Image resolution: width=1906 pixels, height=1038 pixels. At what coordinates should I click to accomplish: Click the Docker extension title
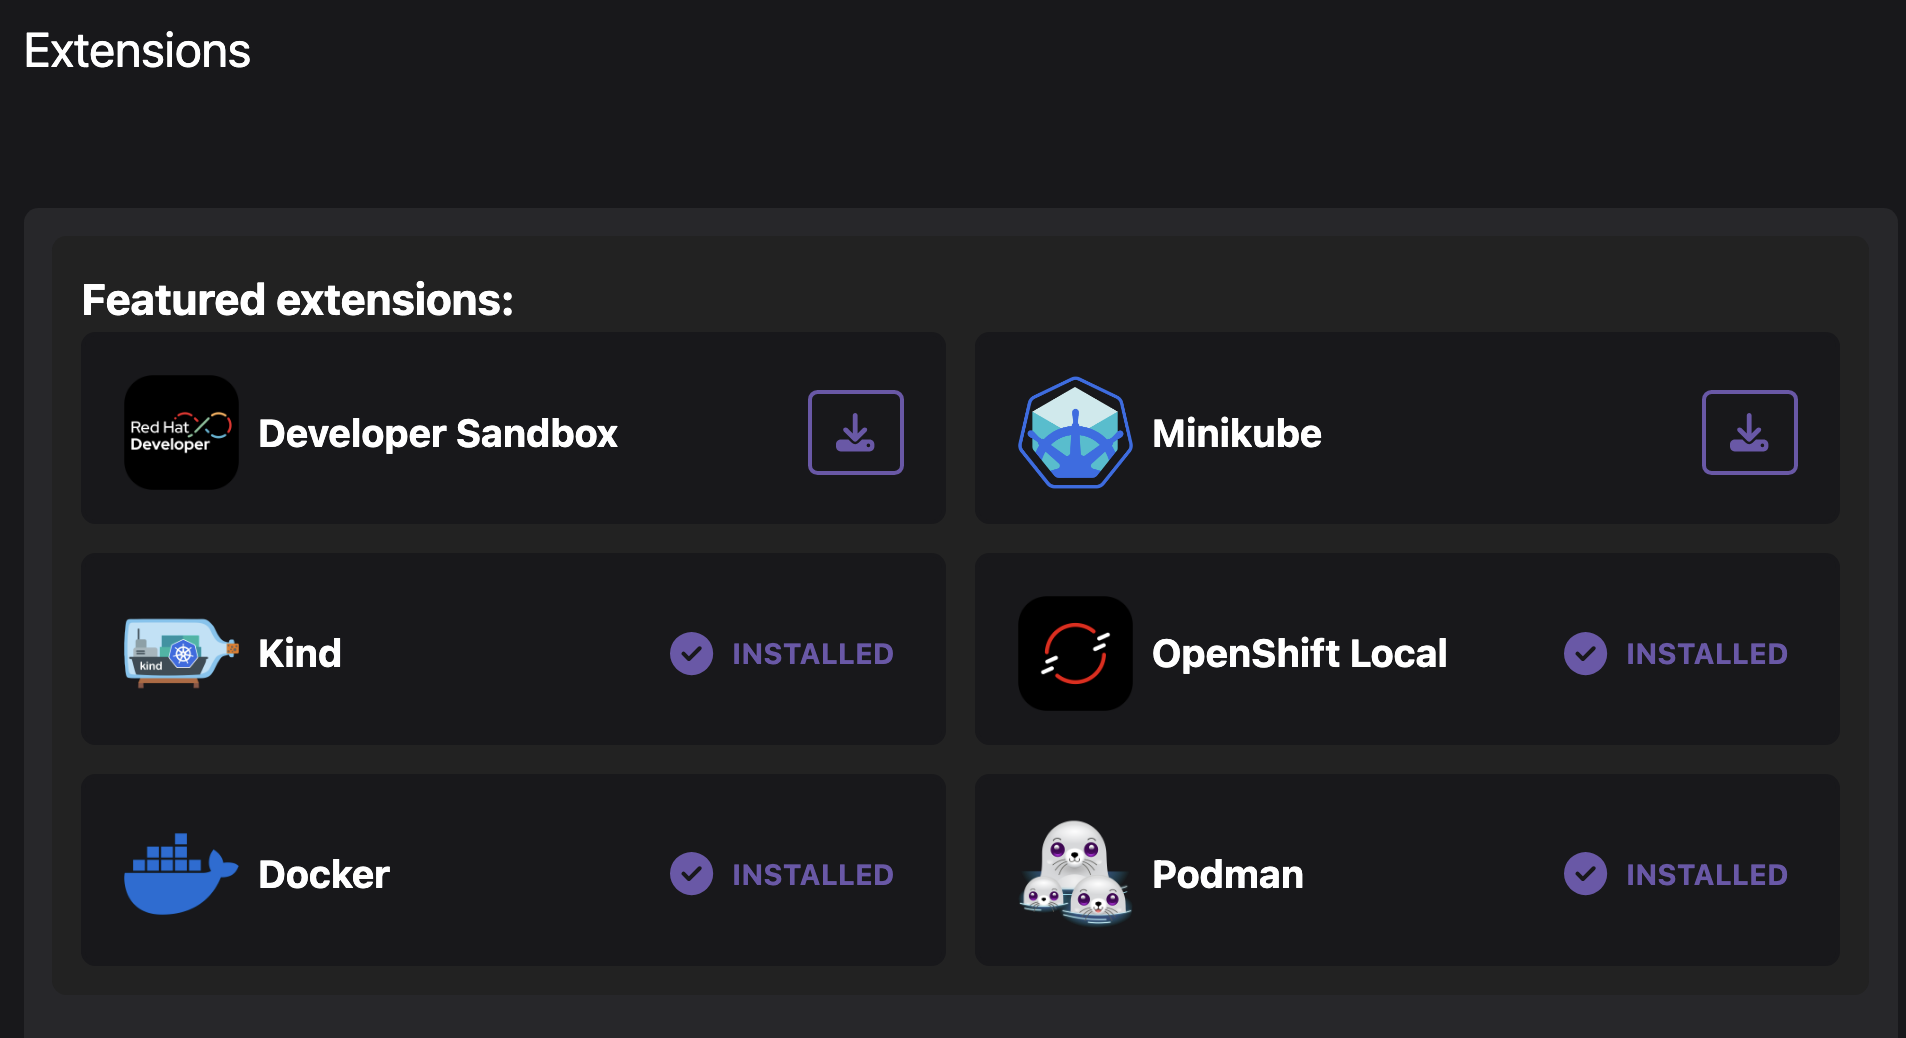[x=323, y=875]
